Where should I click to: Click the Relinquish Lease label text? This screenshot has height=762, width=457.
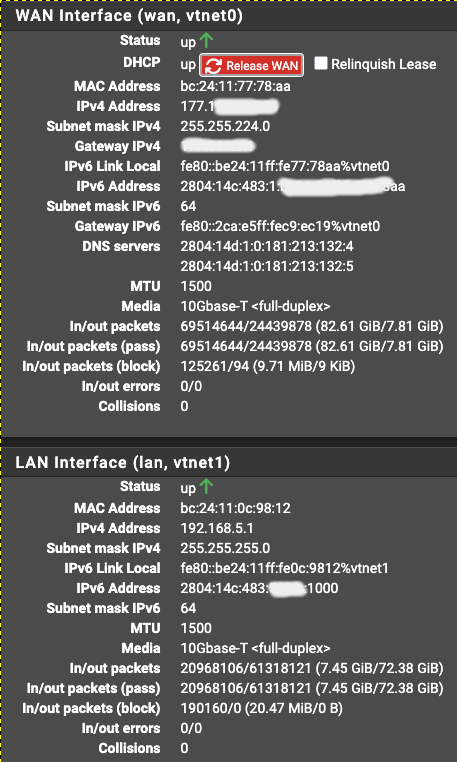click(x=384, y=64)
